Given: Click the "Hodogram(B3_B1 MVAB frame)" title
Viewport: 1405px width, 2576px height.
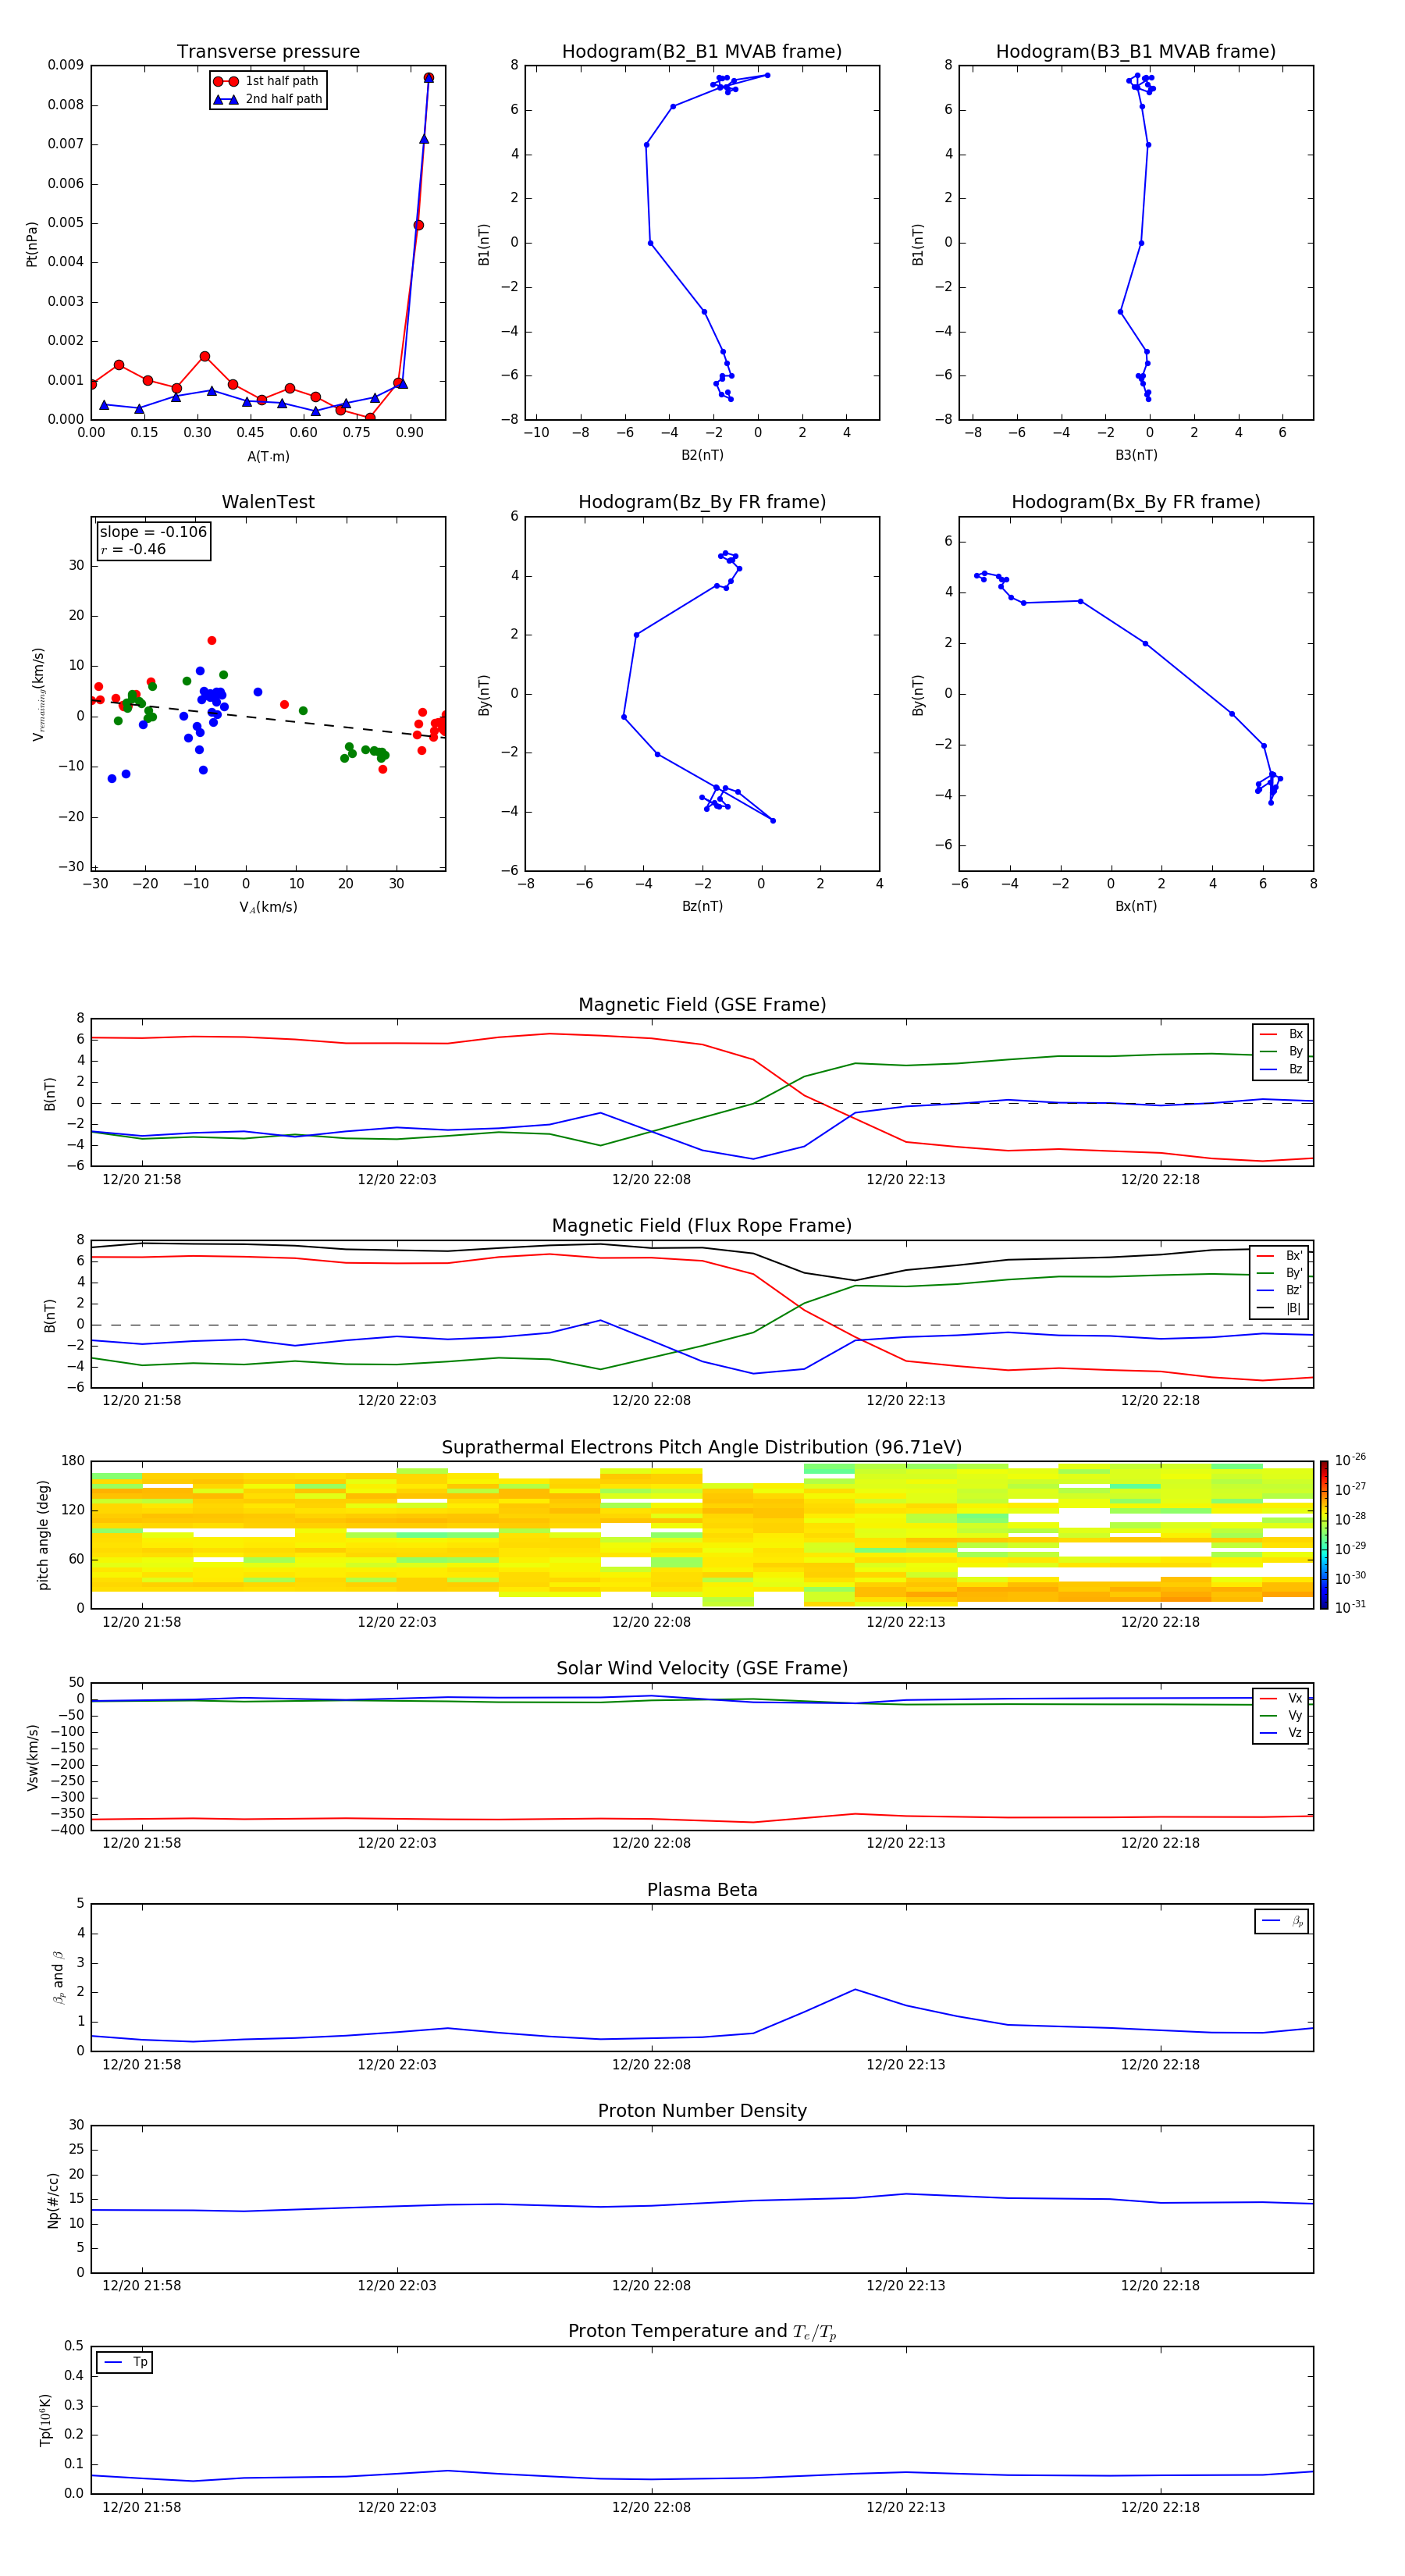Looking at the screenshot, I should tap(1136, 52).
